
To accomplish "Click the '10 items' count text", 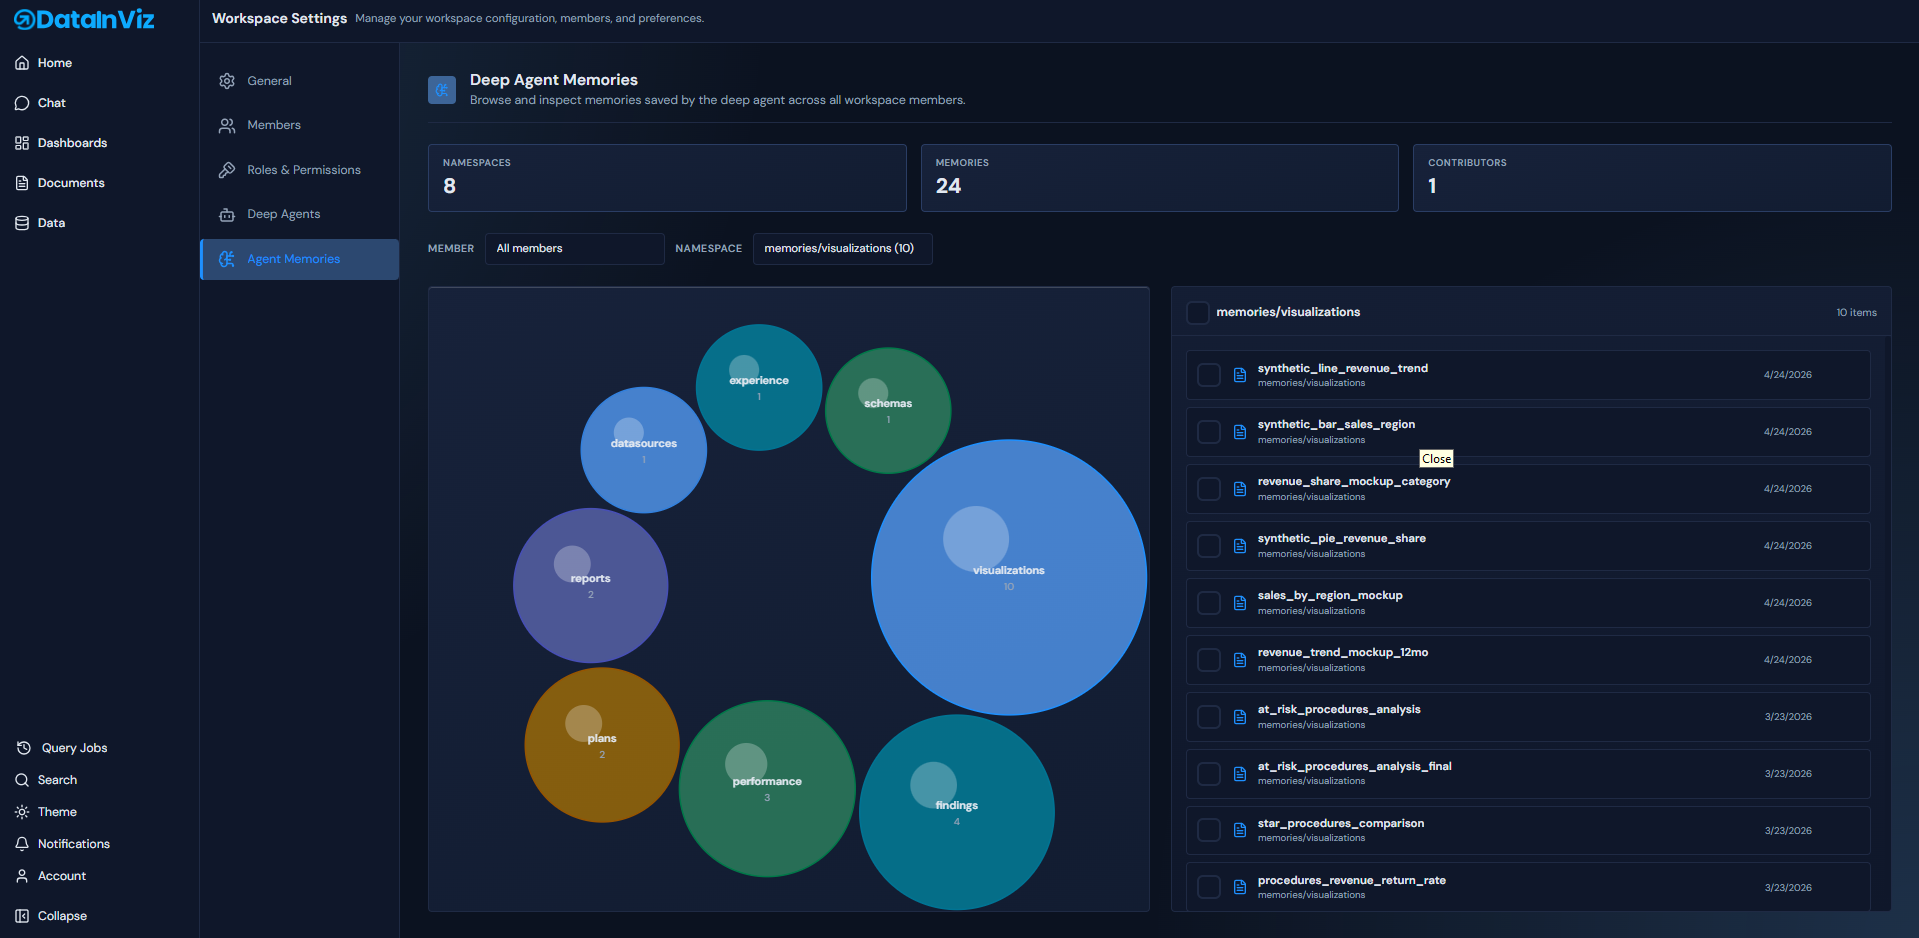I will coord(1856,313).
